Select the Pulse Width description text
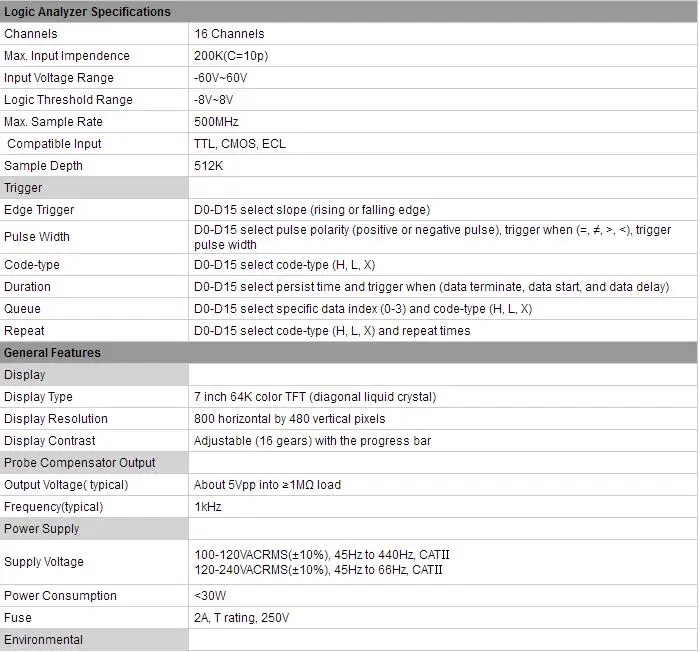 click(x=433, y=237)
